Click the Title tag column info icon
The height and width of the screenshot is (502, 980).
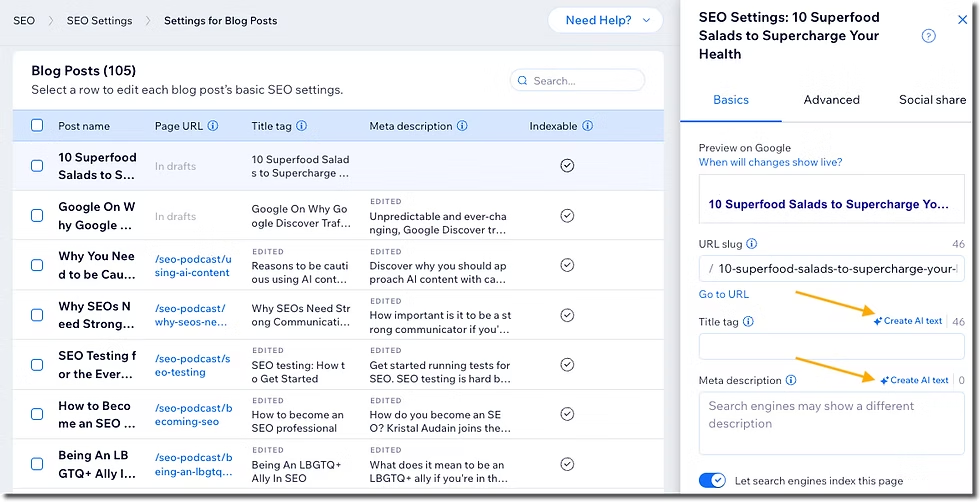(301, 126)
